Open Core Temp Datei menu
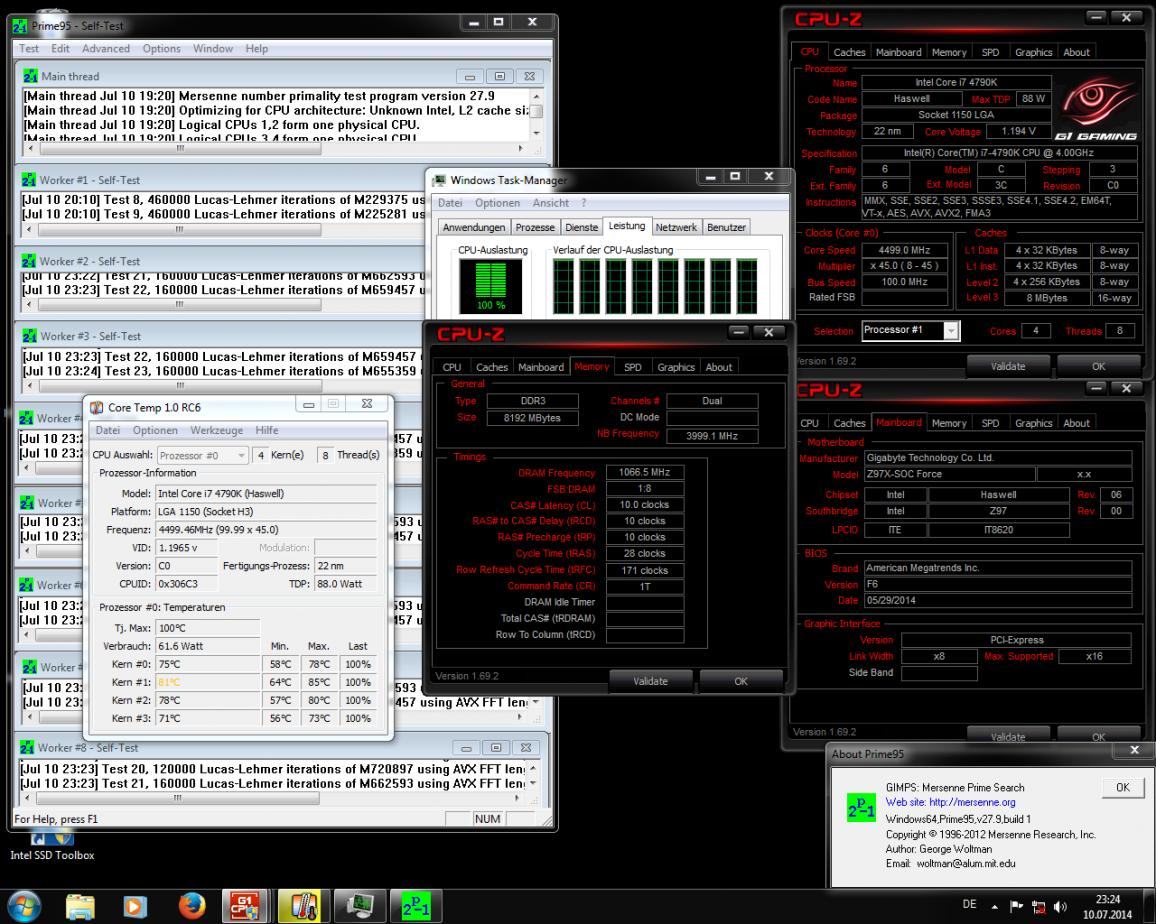This screenshot has width=1156, height=924. click(x=108, y=430)
